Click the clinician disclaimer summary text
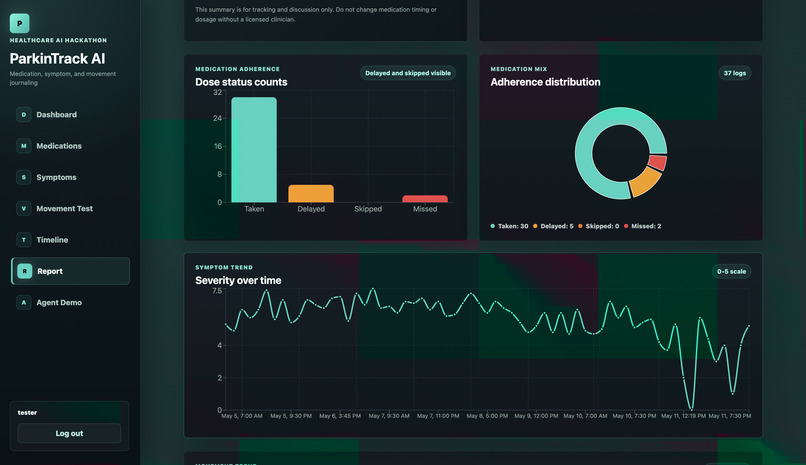 (x=316, y=14)
